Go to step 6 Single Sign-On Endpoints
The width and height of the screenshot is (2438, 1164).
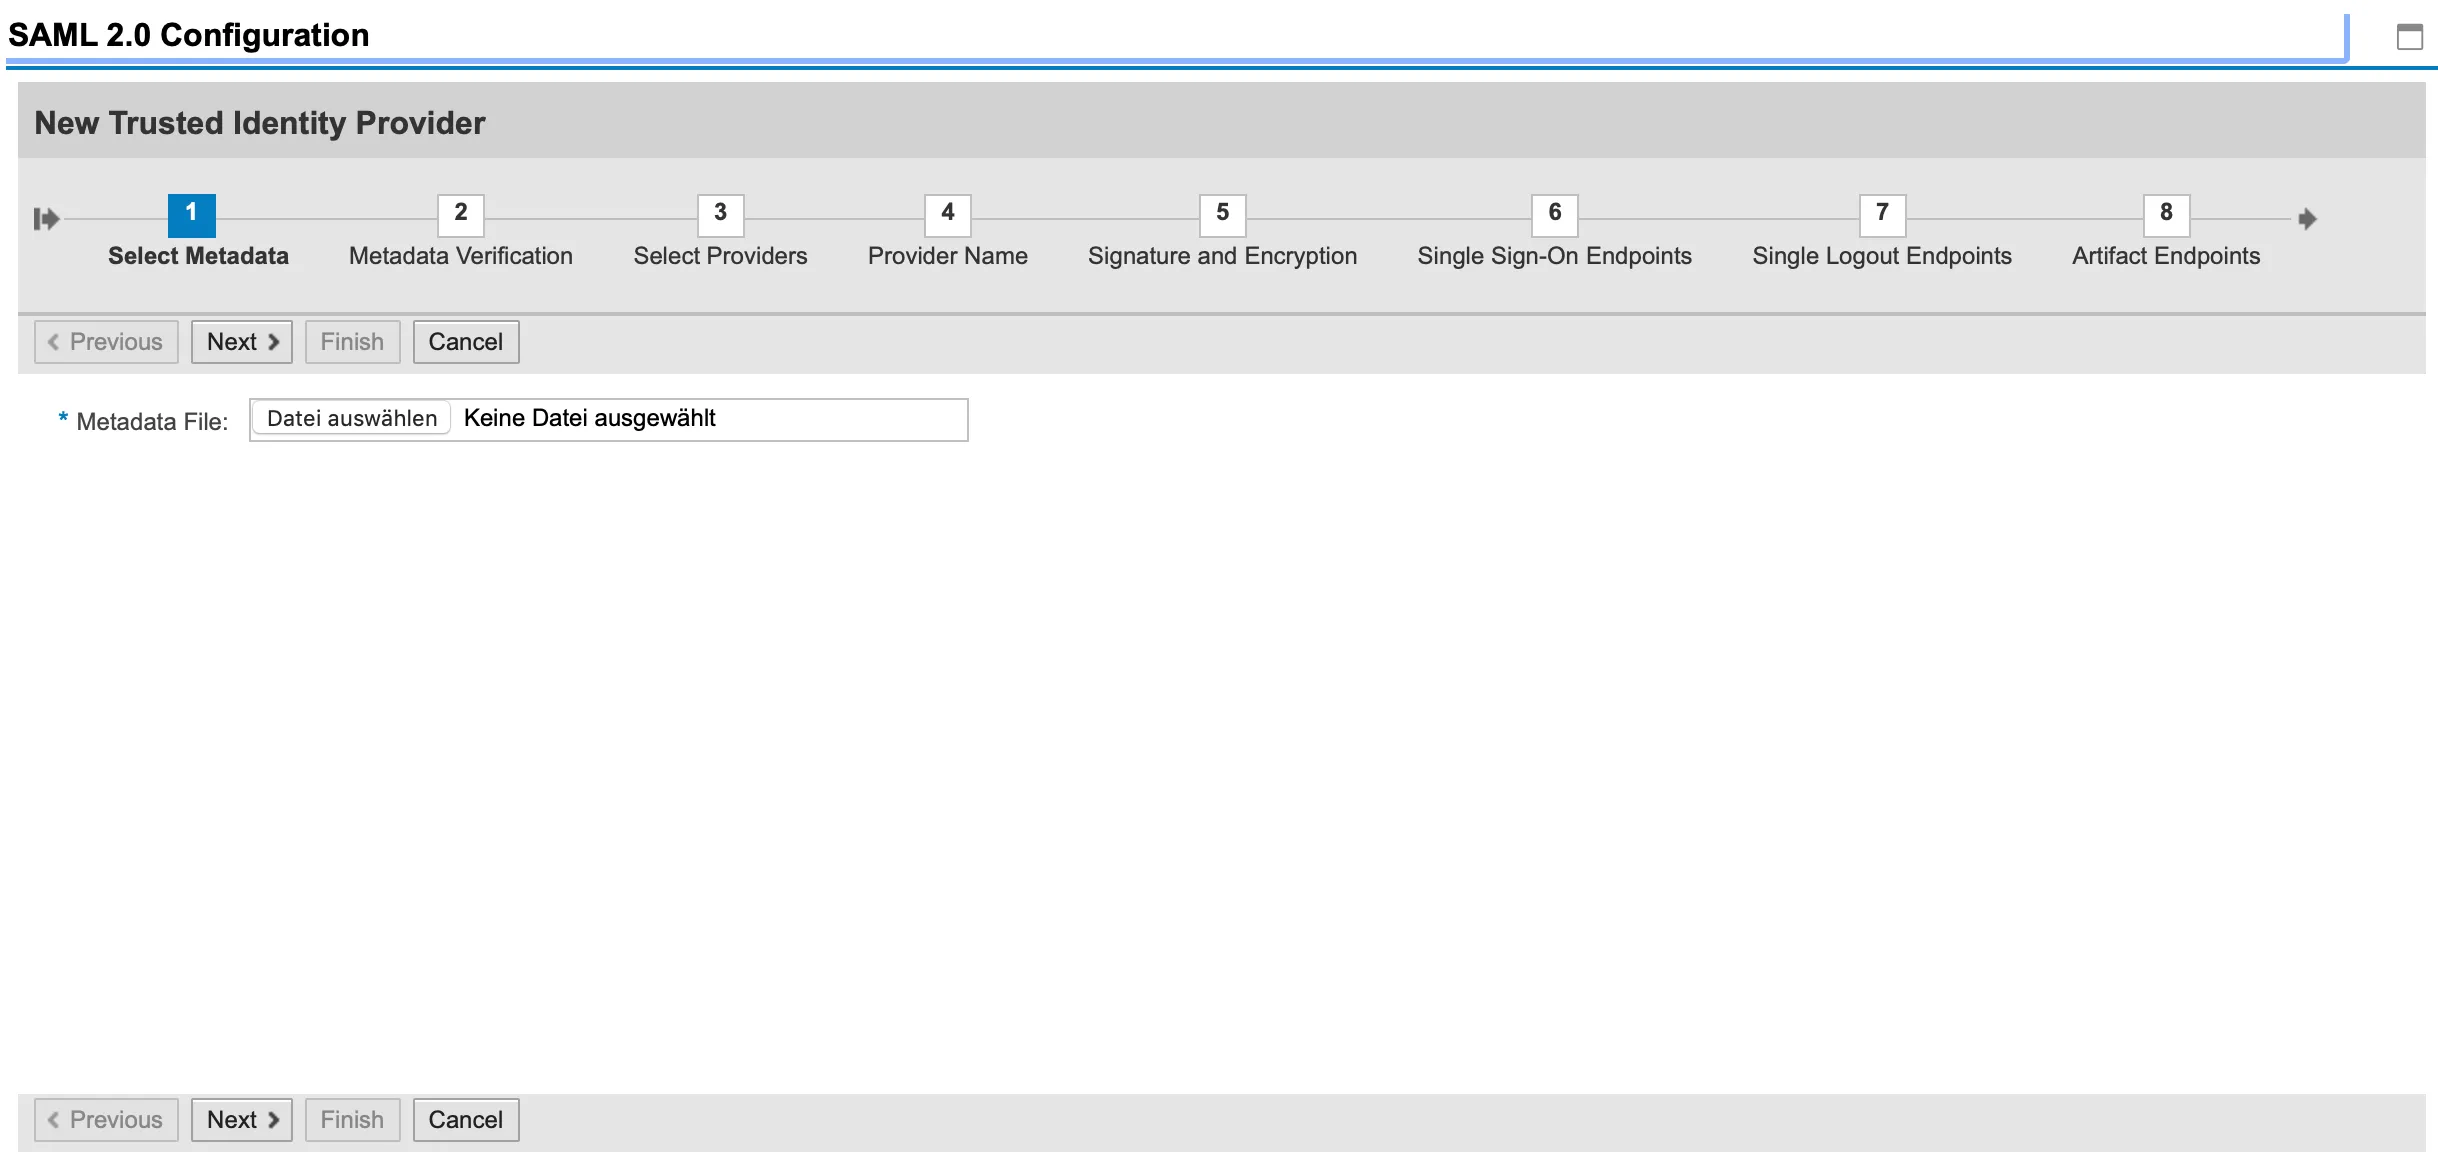point(1554,214)
